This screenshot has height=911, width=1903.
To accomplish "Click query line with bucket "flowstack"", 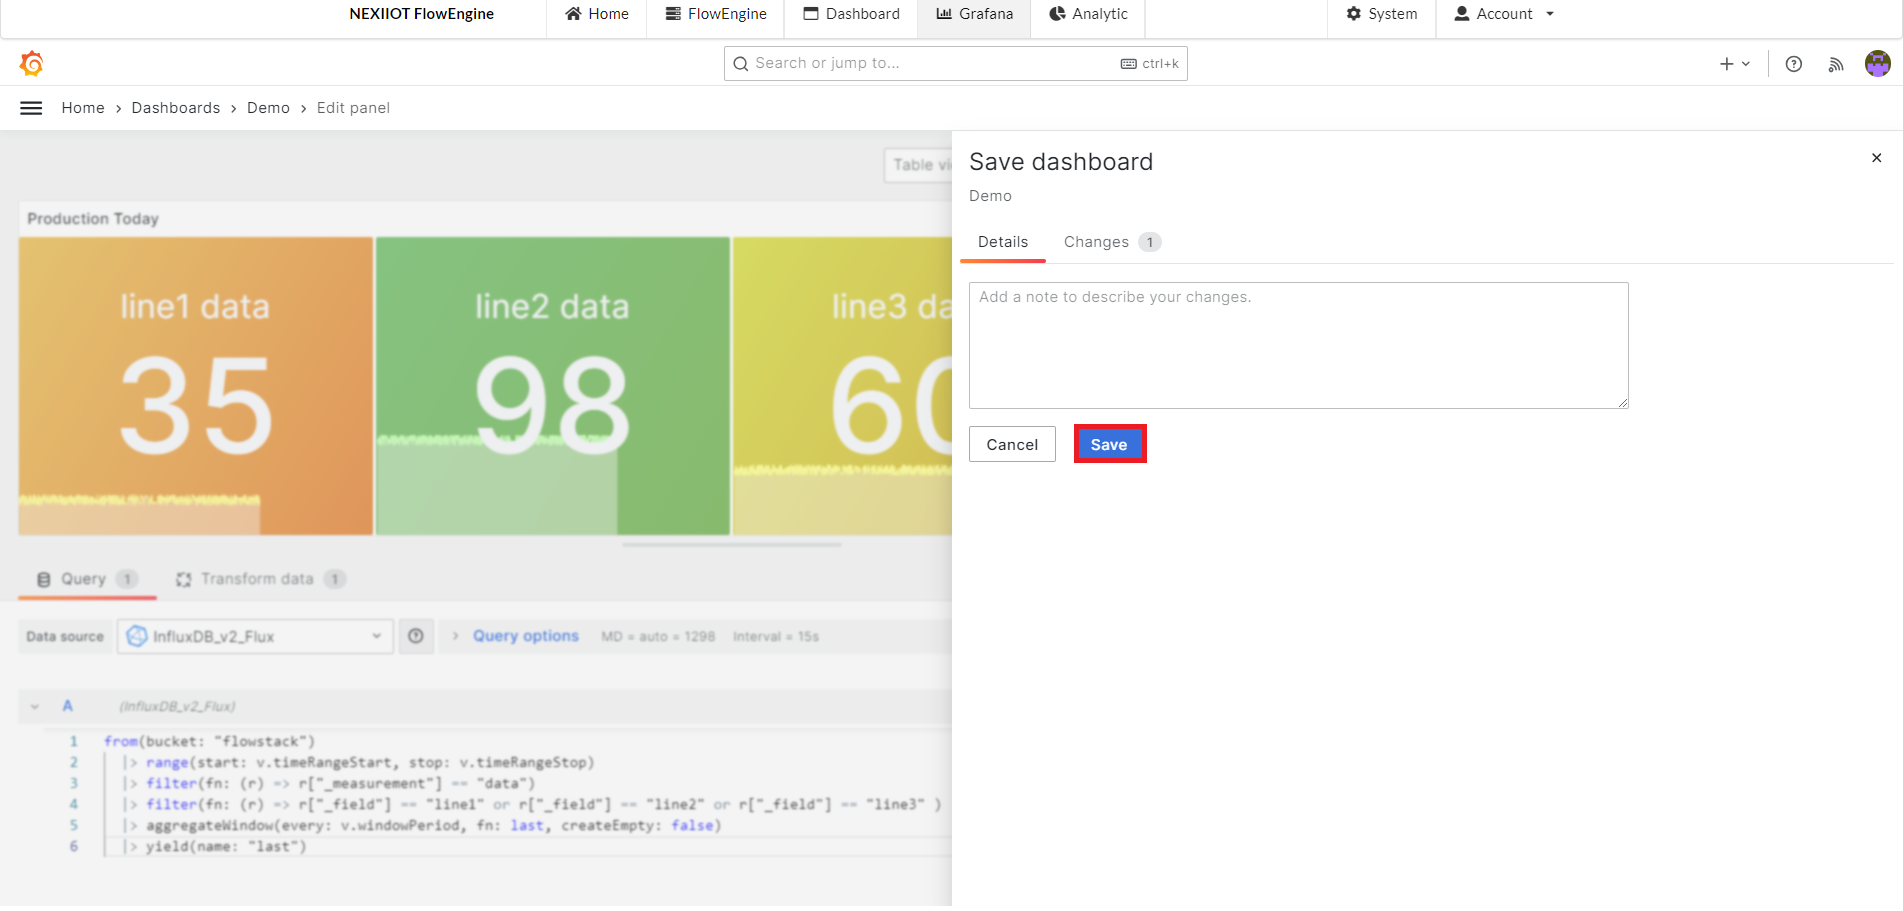I will pyautogui.click(x=210, y=741).
